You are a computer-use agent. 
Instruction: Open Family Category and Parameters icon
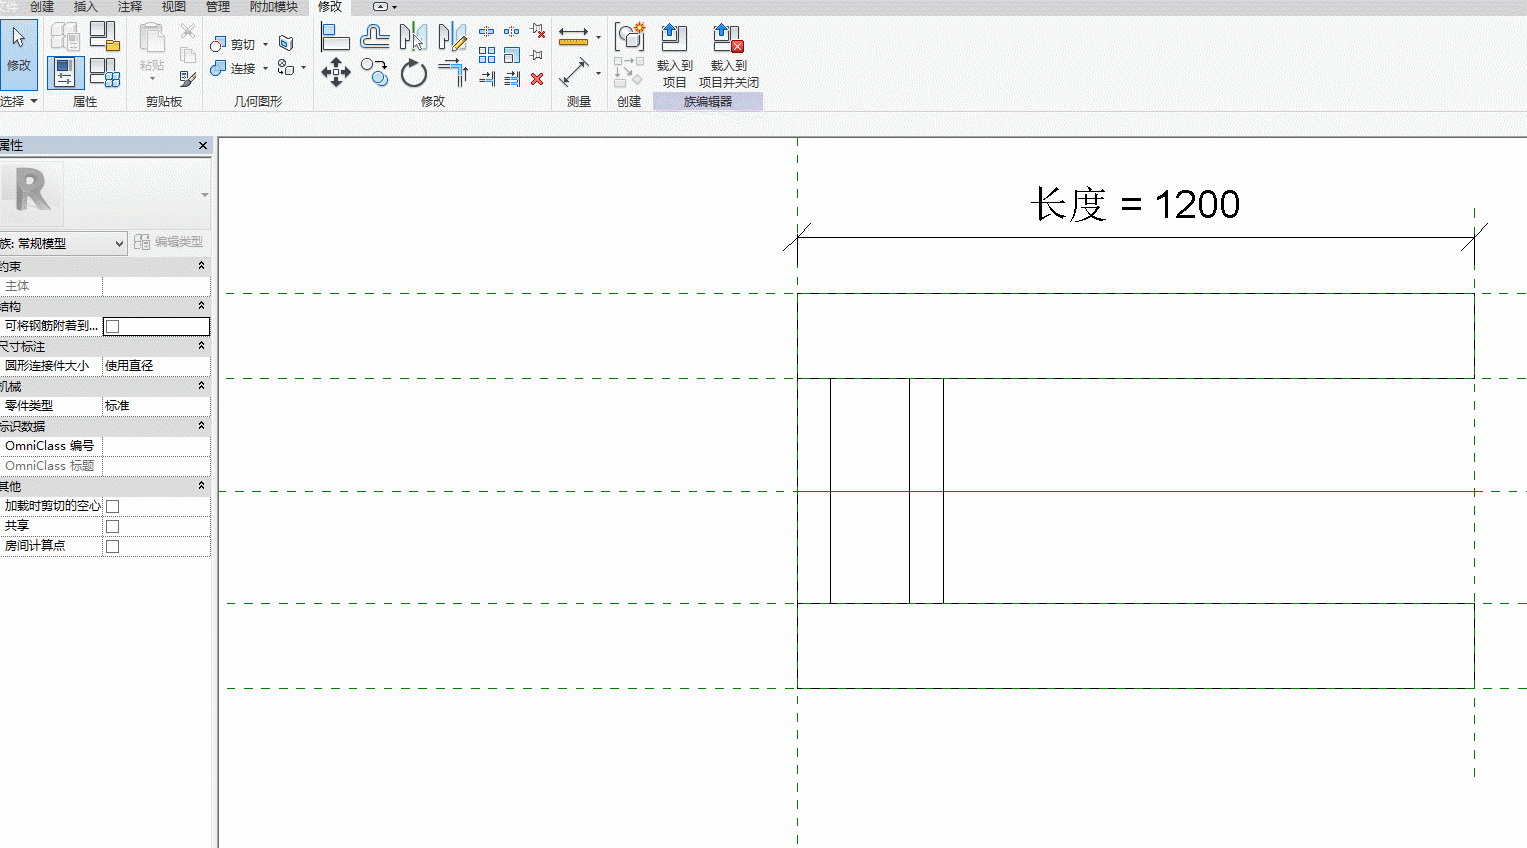pyautogui.click(x=104, y=36)
